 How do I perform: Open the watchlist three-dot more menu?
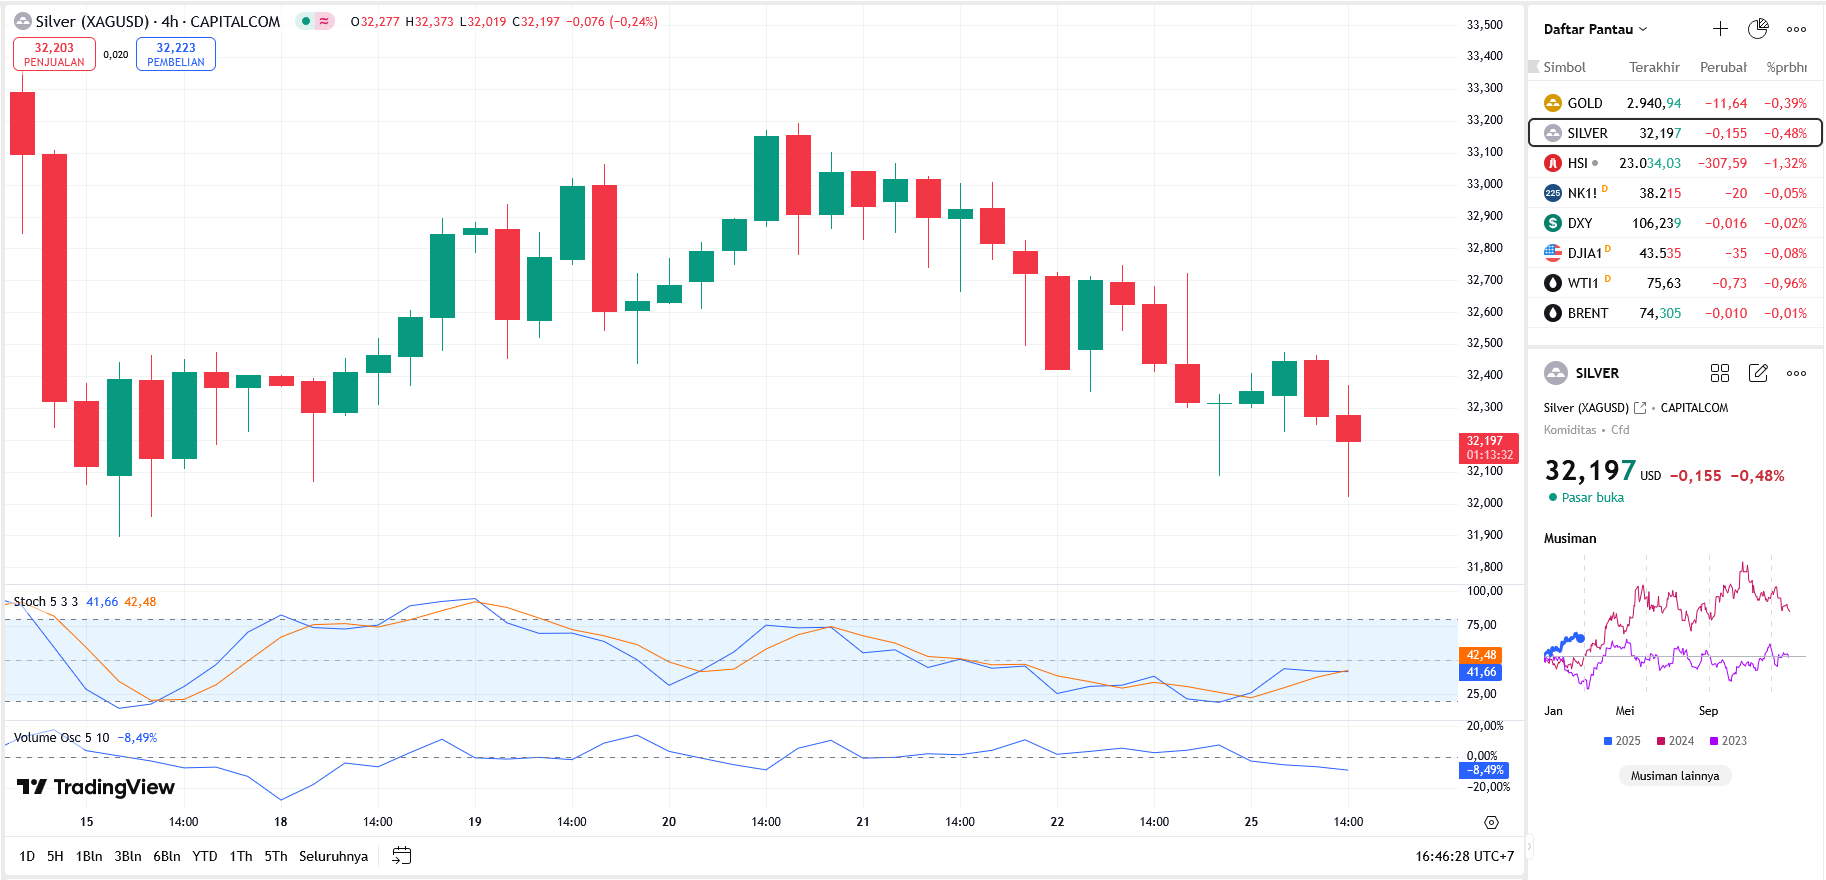click(x=1796, y=29)
